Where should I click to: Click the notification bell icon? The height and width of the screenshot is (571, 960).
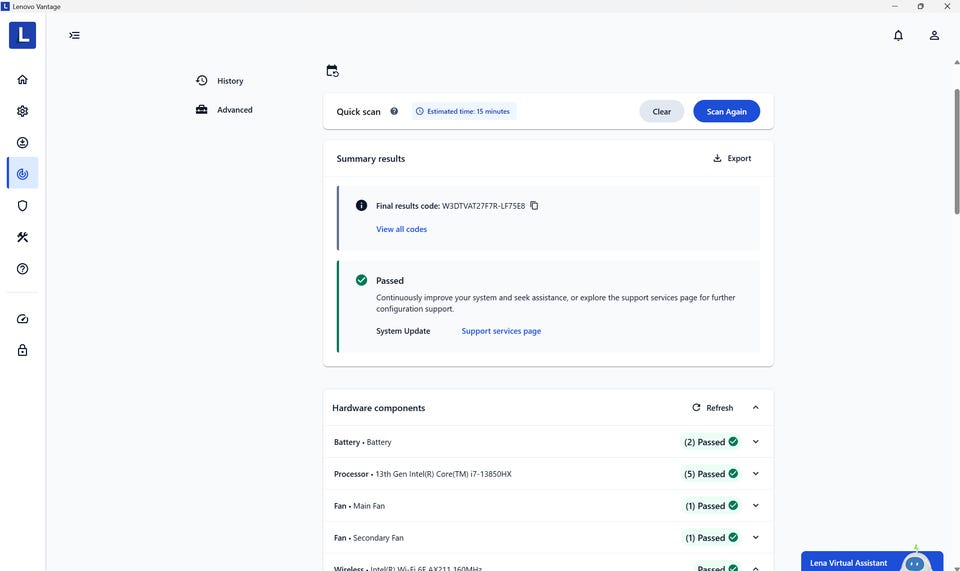click(898, 35)
